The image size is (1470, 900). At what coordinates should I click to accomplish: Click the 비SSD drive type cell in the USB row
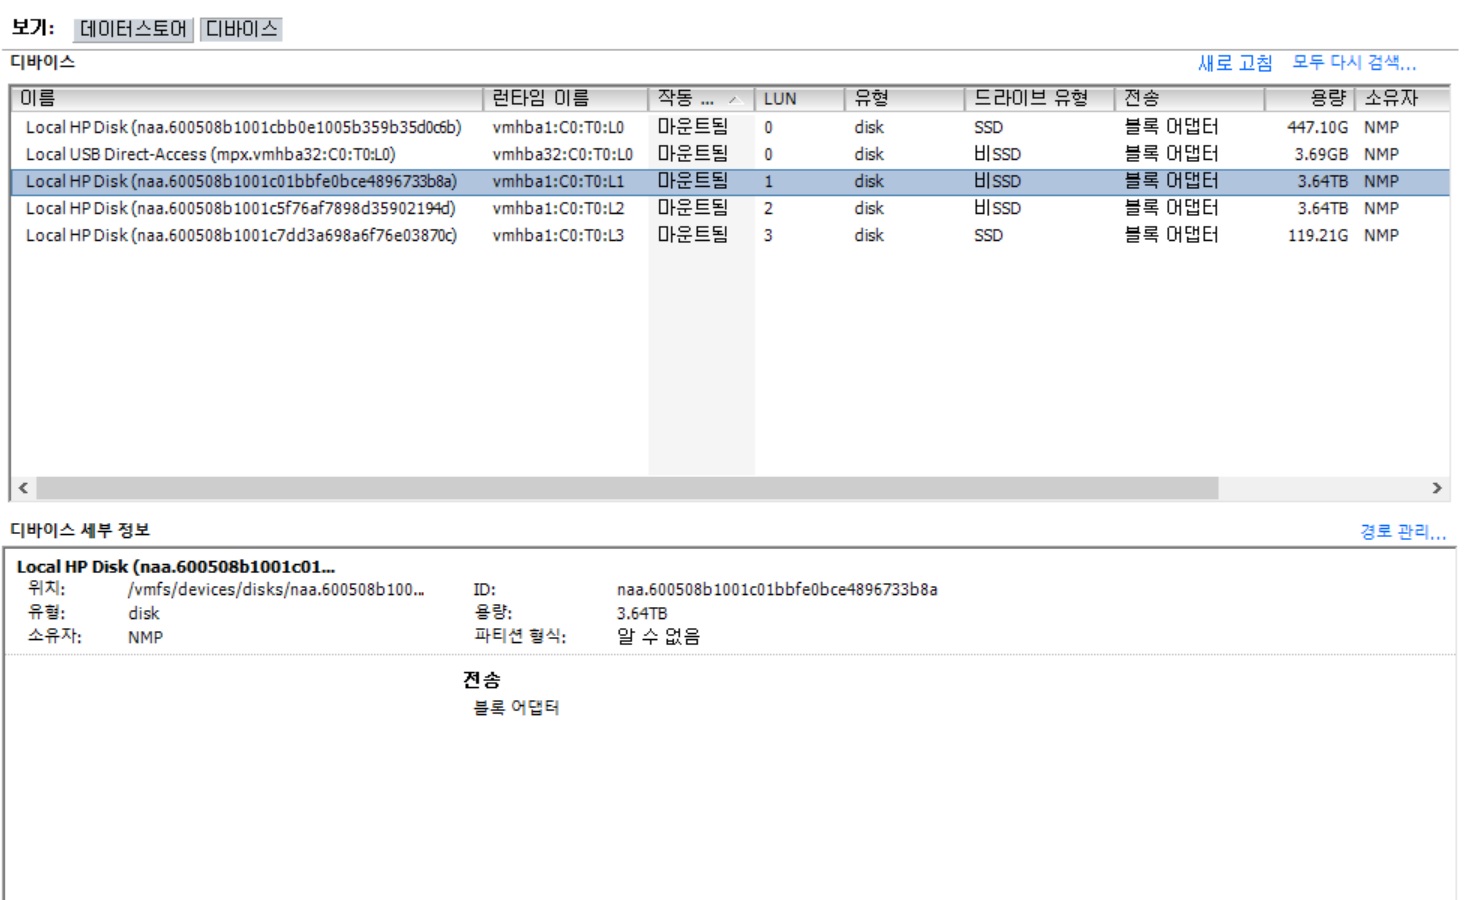(997, 155)
